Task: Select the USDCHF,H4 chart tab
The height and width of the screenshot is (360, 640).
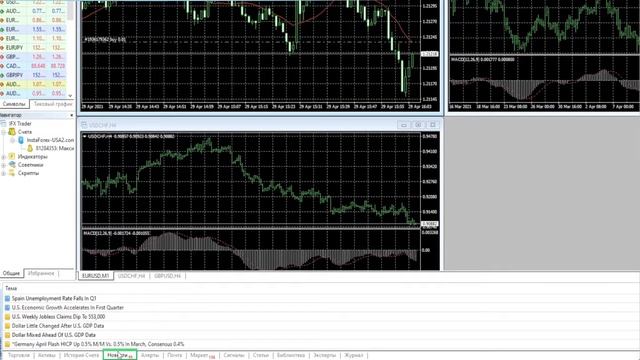Action: [131, 276]
